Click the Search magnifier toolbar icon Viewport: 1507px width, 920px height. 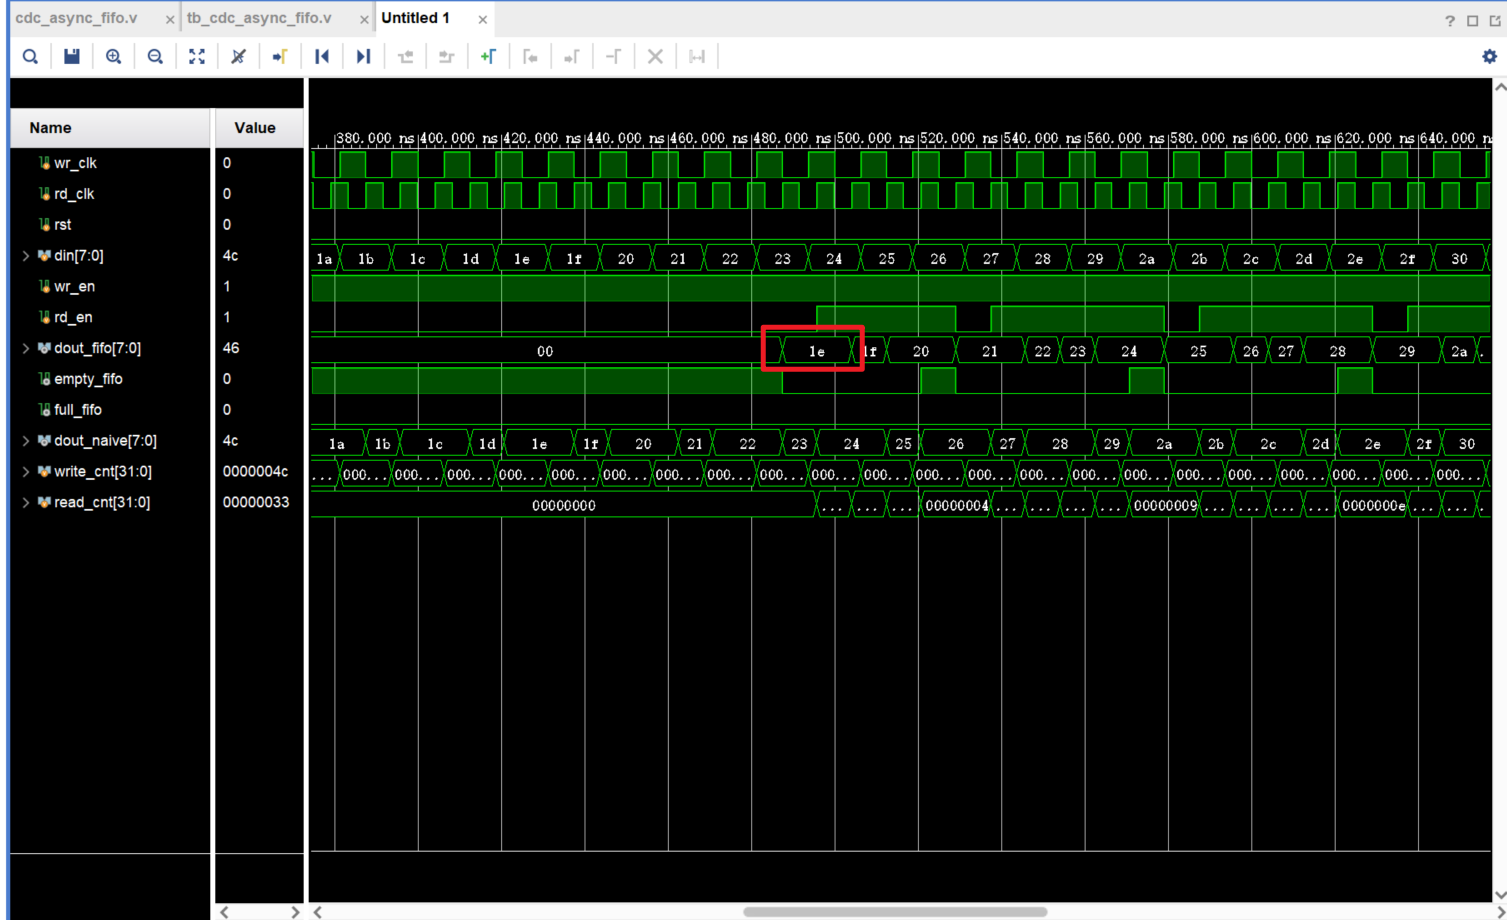click(30, 57)
